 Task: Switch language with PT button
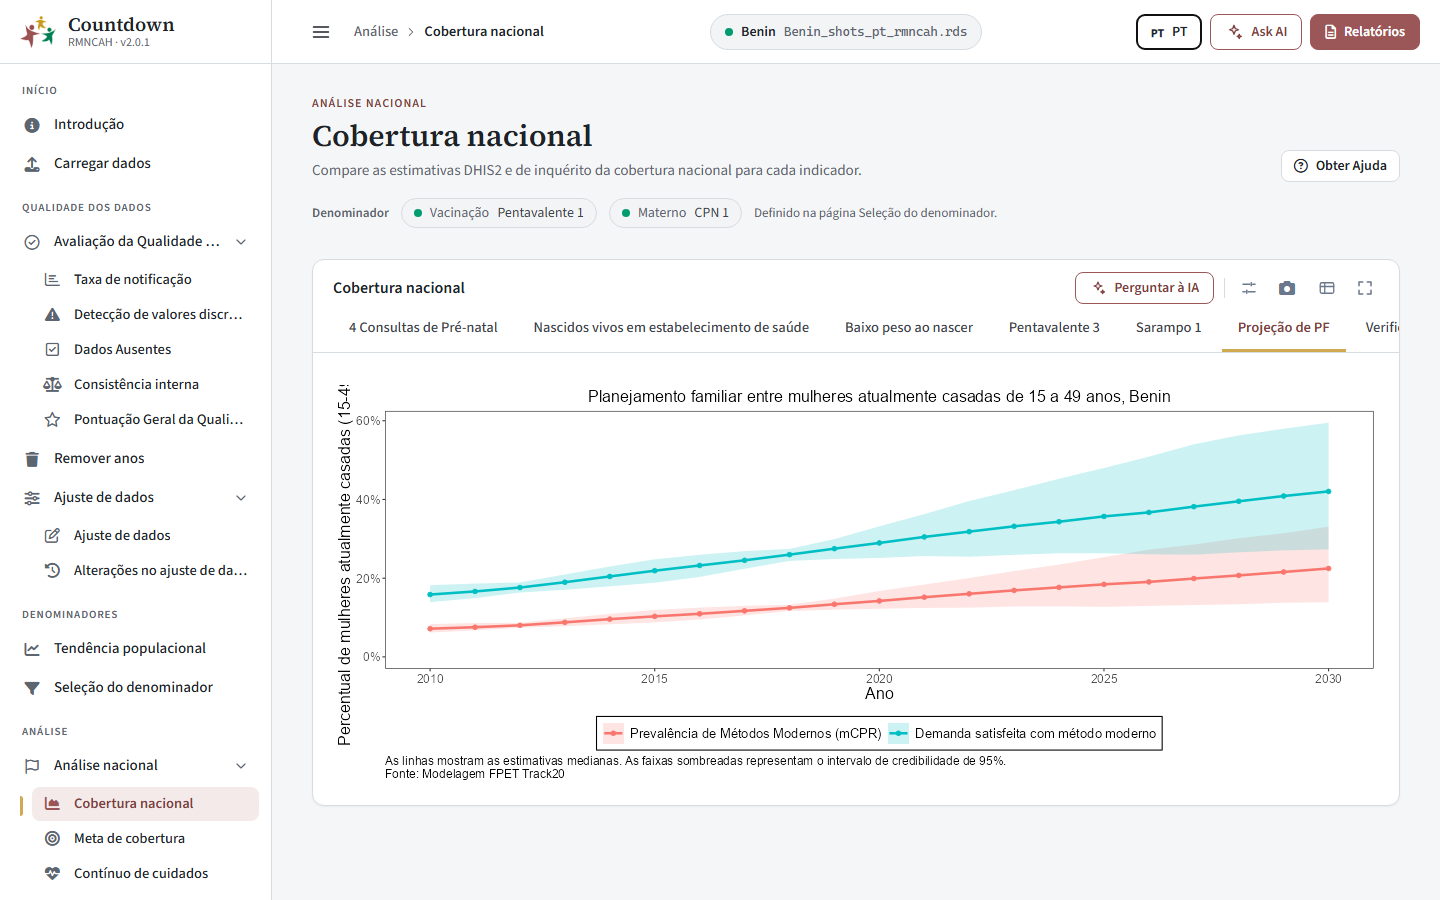coord(1169,32)
